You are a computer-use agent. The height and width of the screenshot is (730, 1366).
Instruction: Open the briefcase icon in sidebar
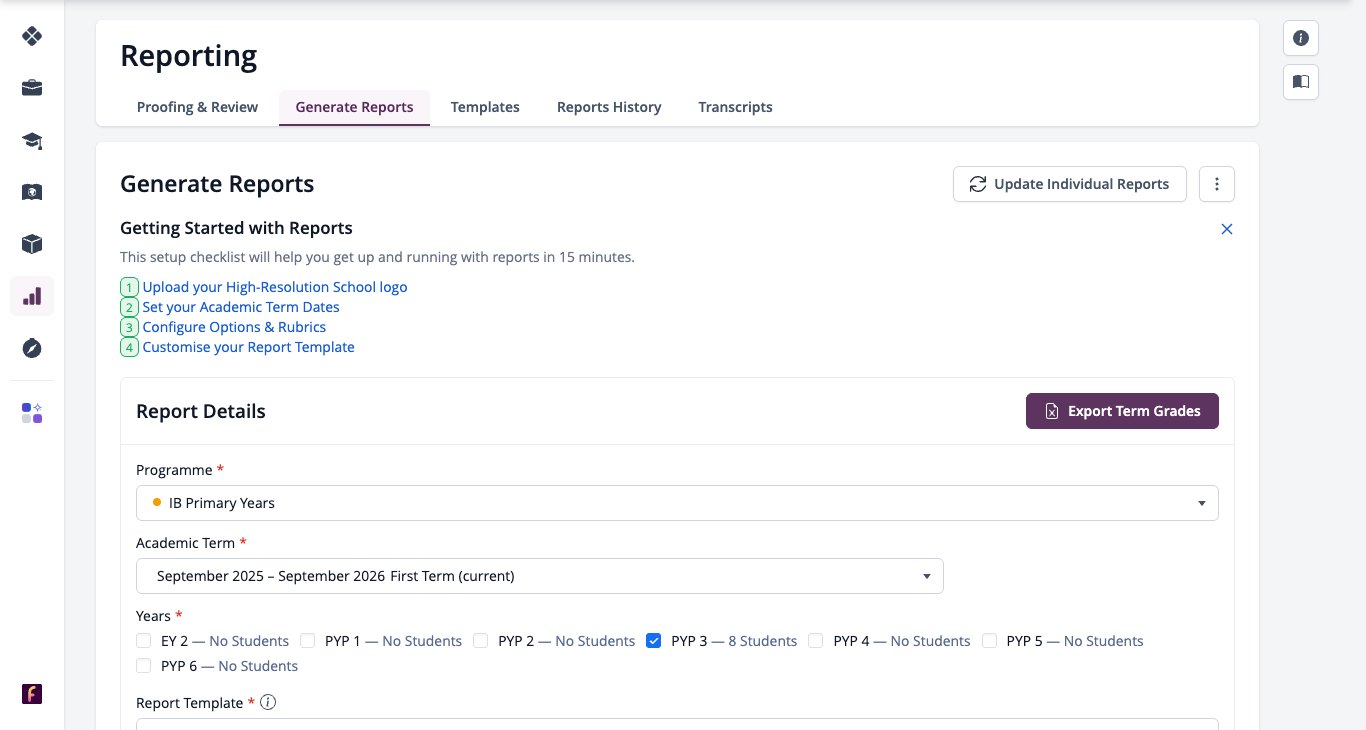(32, 88)
